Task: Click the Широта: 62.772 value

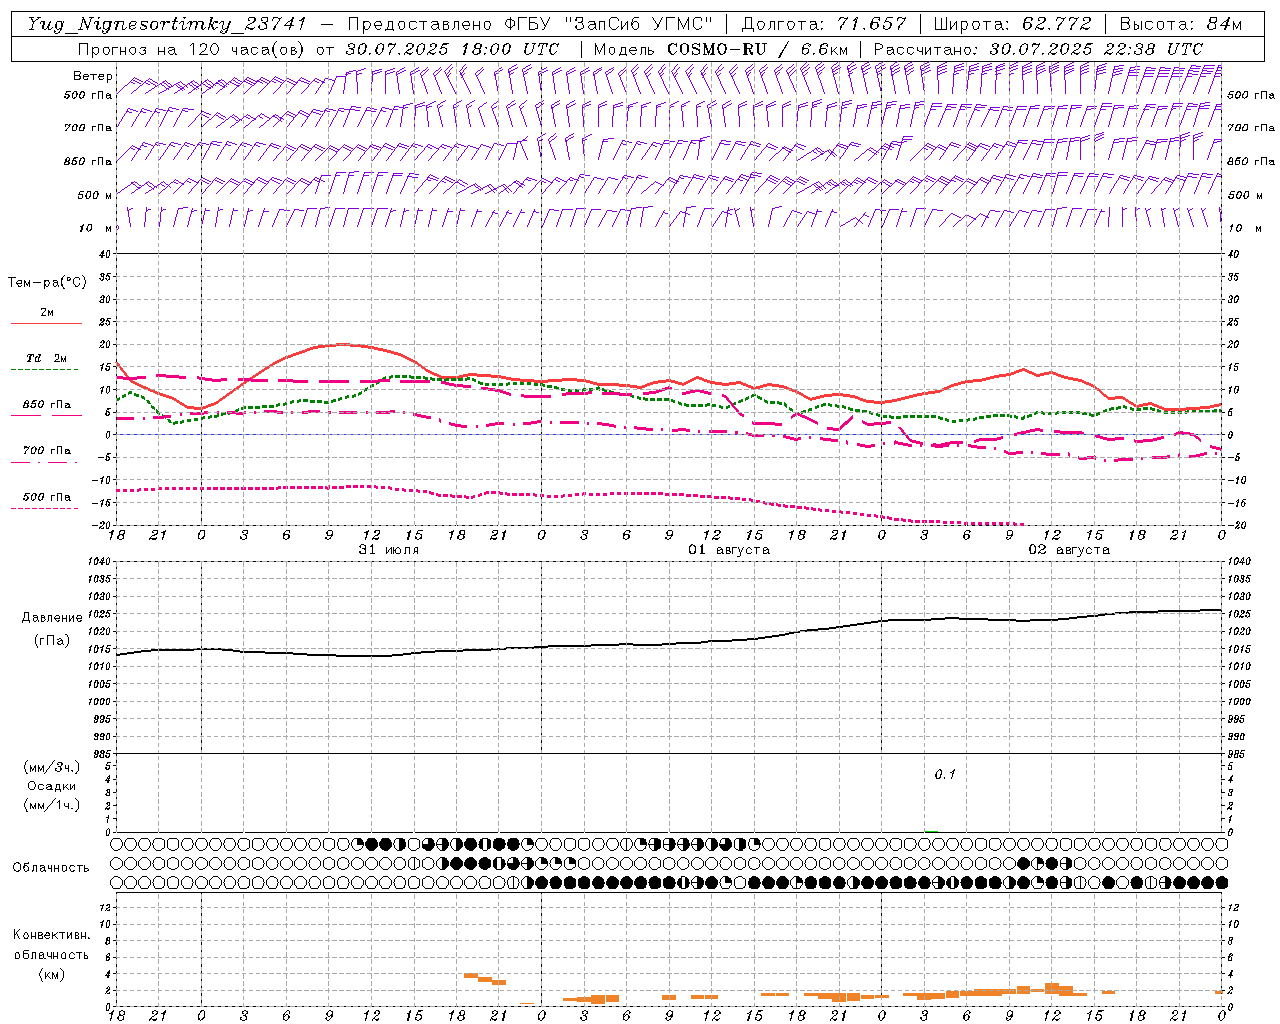Action: (x=1013, y=24)
